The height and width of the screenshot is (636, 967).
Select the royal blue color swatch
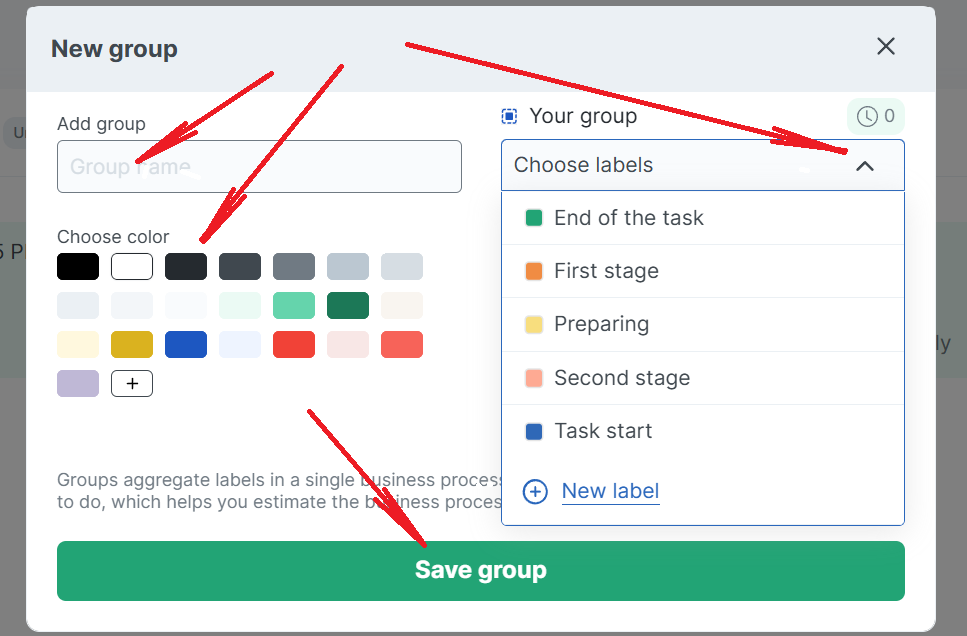tap(186, 344)
